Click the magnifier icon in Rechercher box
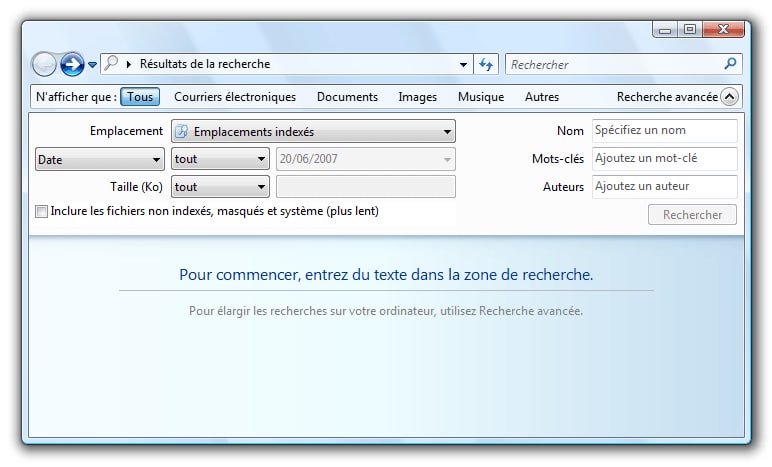This screenshot has width=772, height=467. 730,64
